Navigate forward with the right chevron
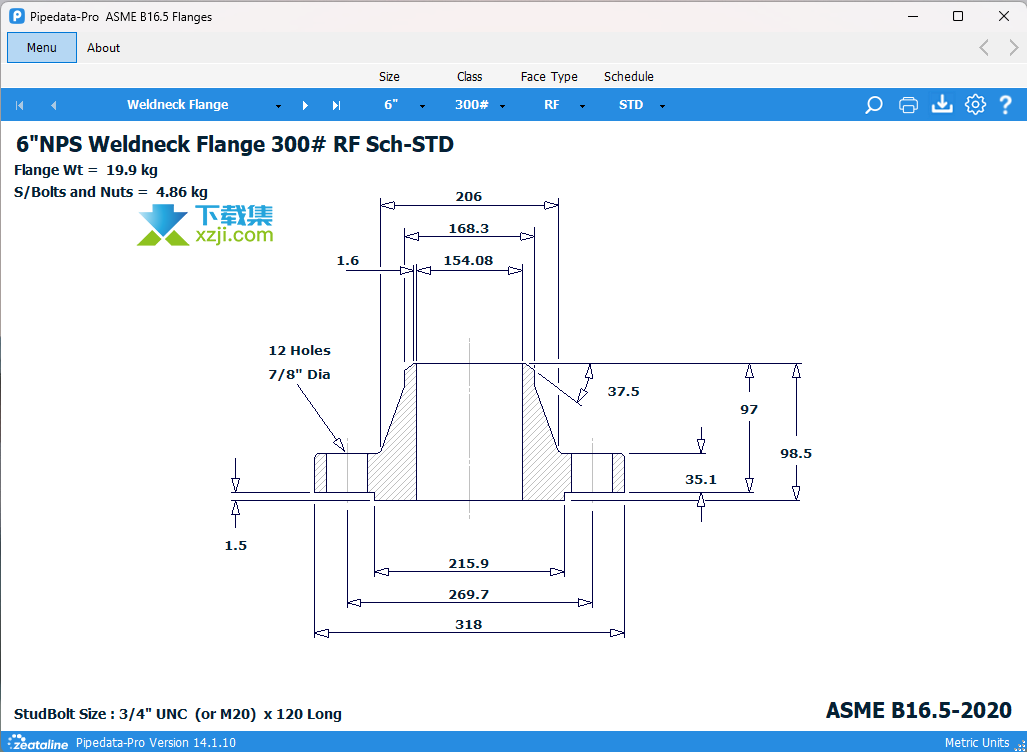 (x=1014, y=48)
